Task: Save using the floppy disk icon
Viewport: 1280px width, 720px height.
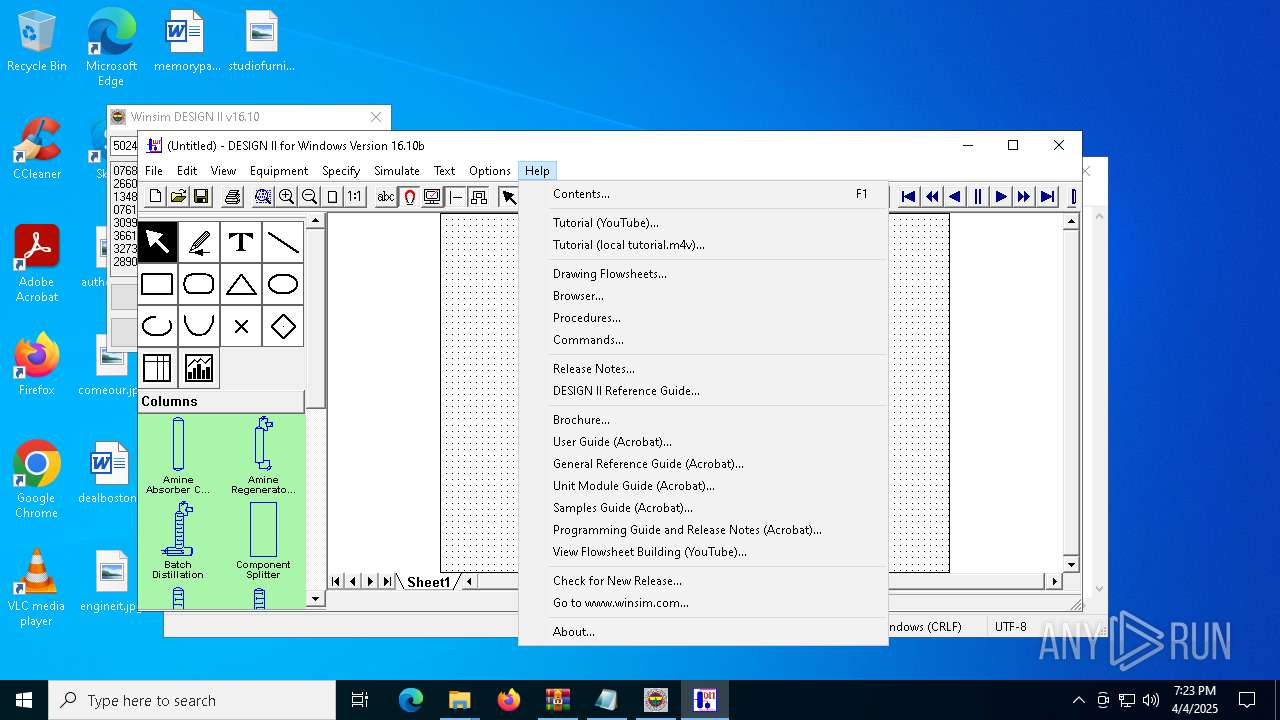Action: (201, 197)
